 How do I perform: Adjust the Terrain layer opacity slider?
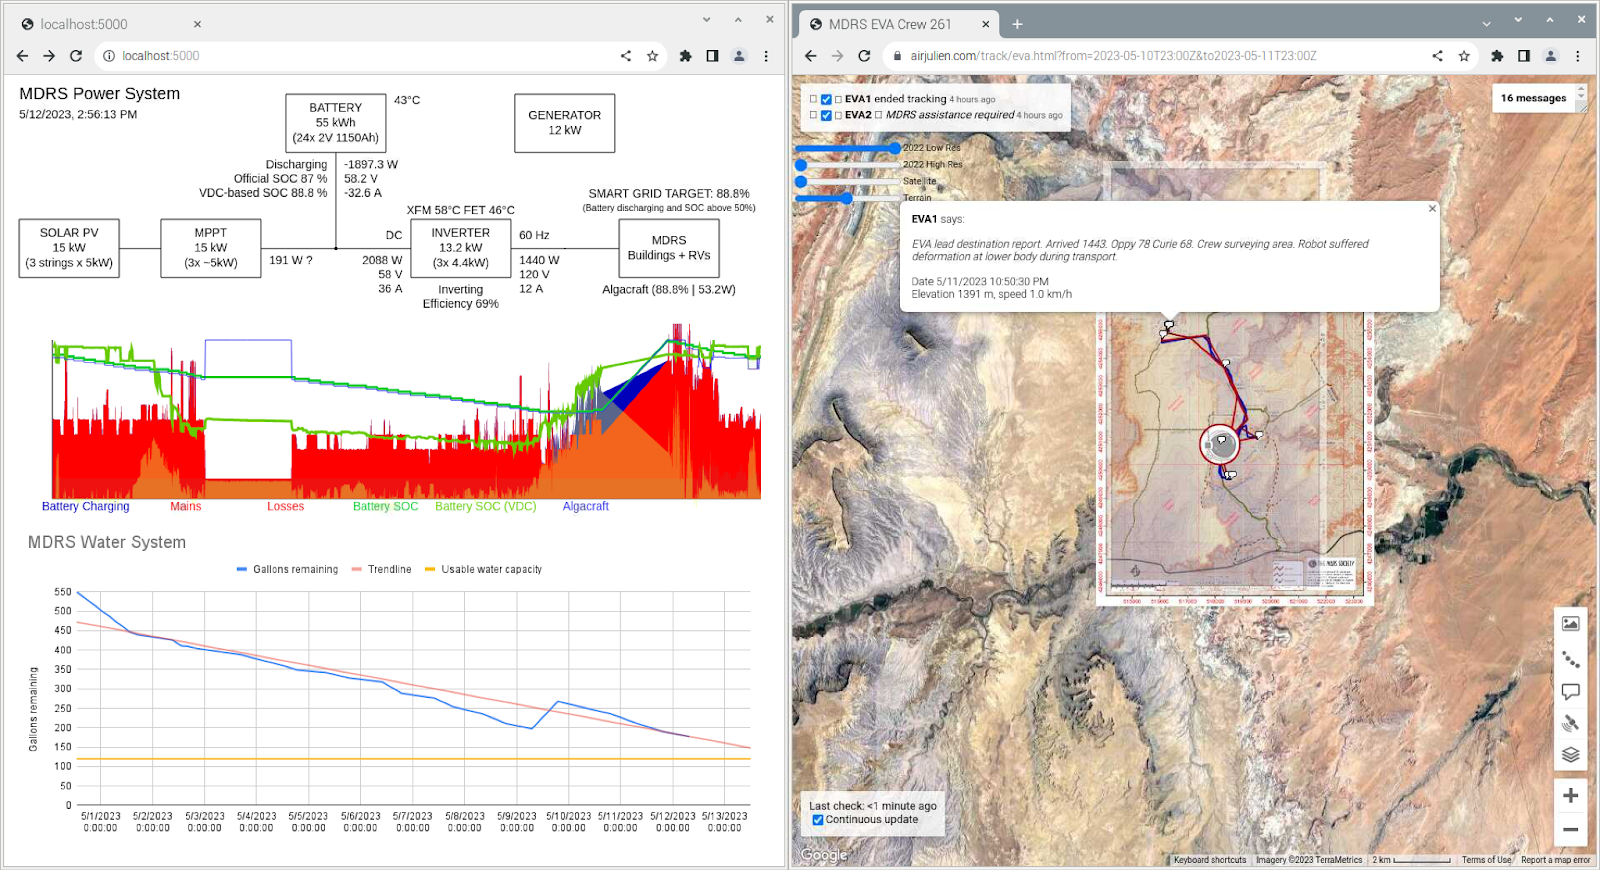pos(848,198)
